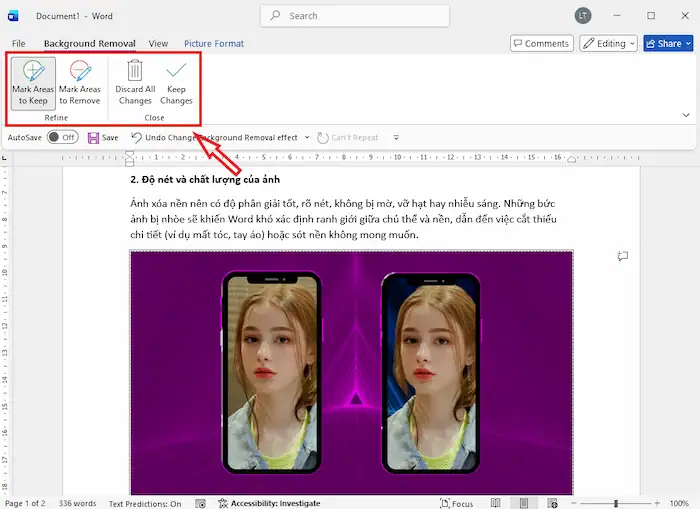Viewport: 700px width, 509px height.
Task: Select the Background Removal tab
Action: (90, 43)
